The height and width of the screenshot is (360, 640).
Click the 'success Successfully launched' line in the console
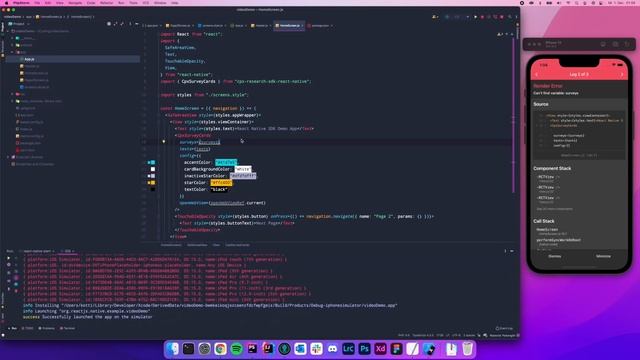[x=87, y=317]
